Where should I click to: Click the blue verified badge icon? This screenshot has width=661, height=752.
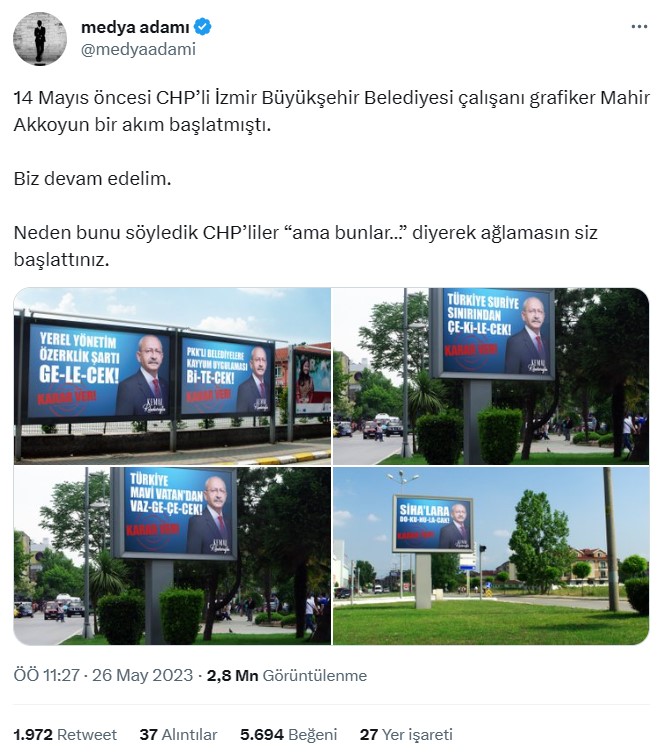point(202,27)
